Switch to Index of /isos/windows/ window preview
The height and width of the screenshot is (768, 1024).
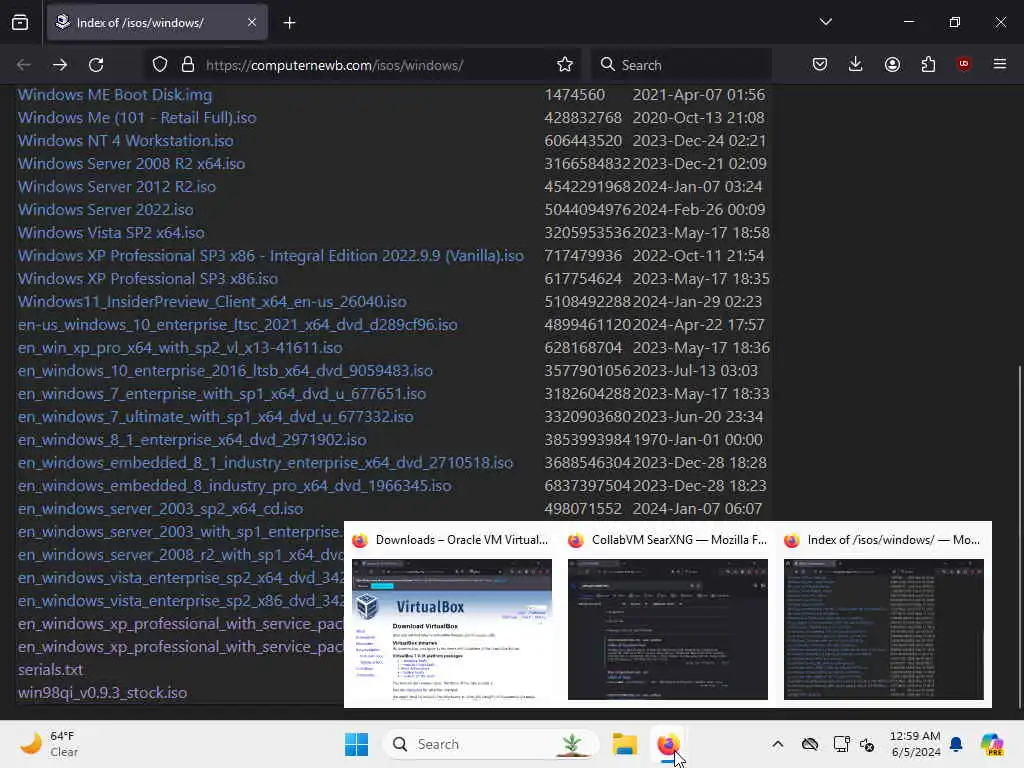coord(884,615)
